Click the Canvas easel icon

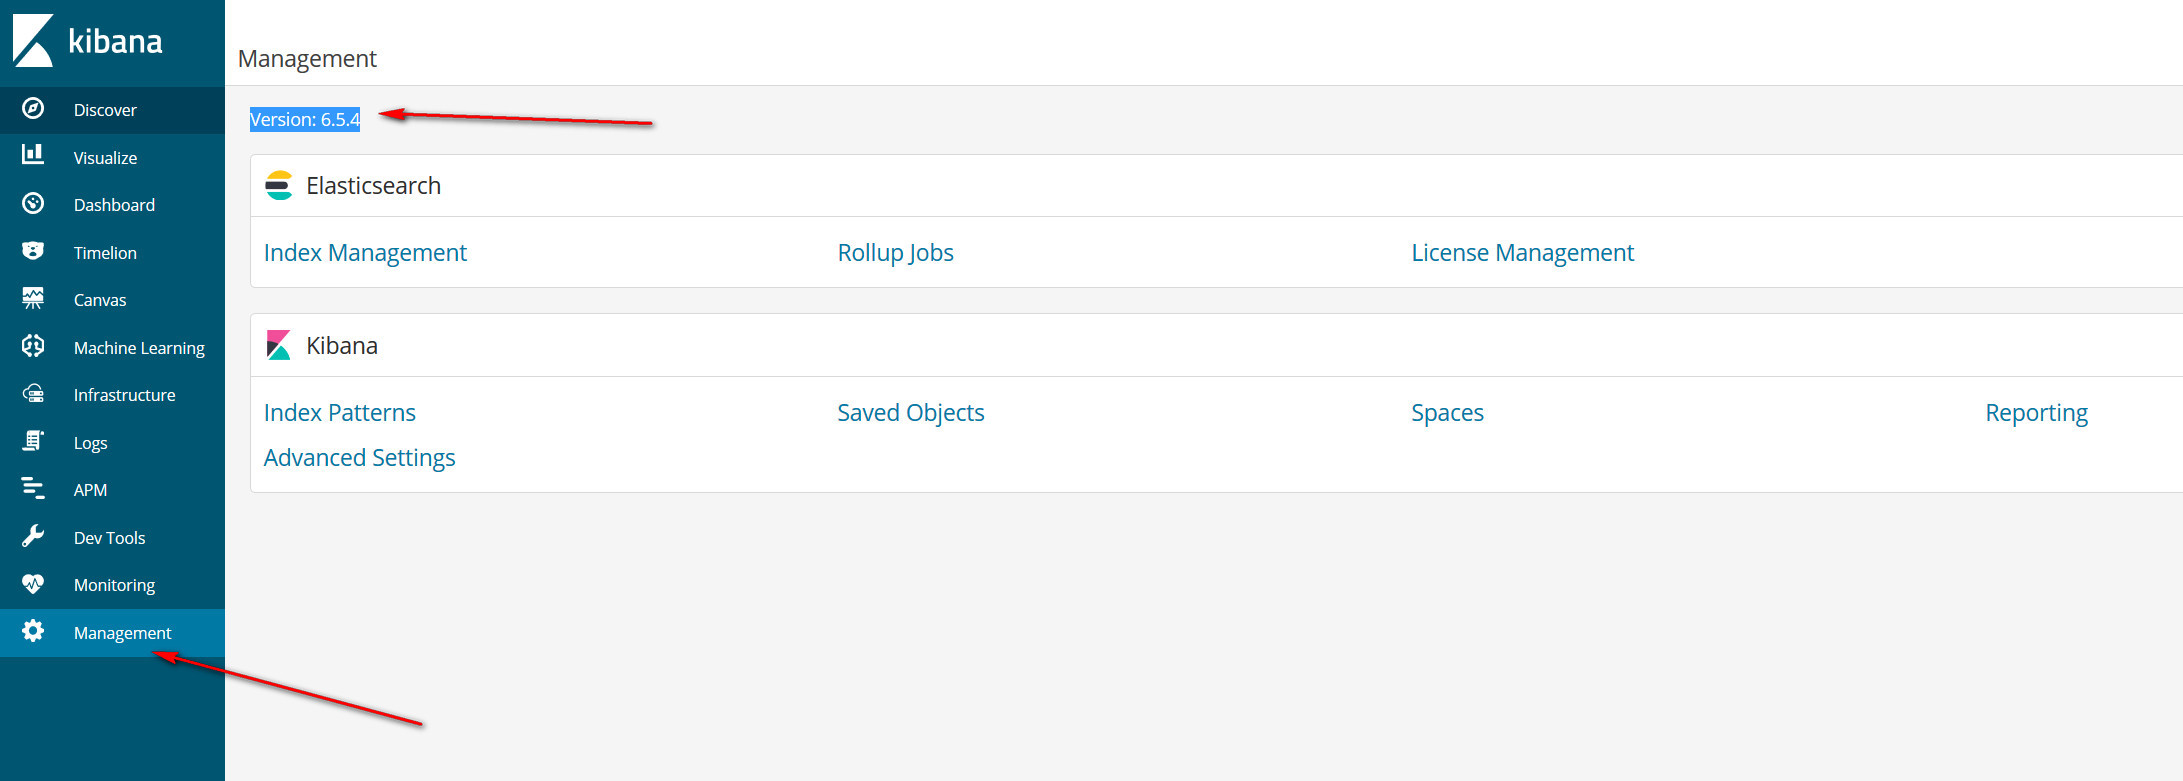(x=33, y=298)
